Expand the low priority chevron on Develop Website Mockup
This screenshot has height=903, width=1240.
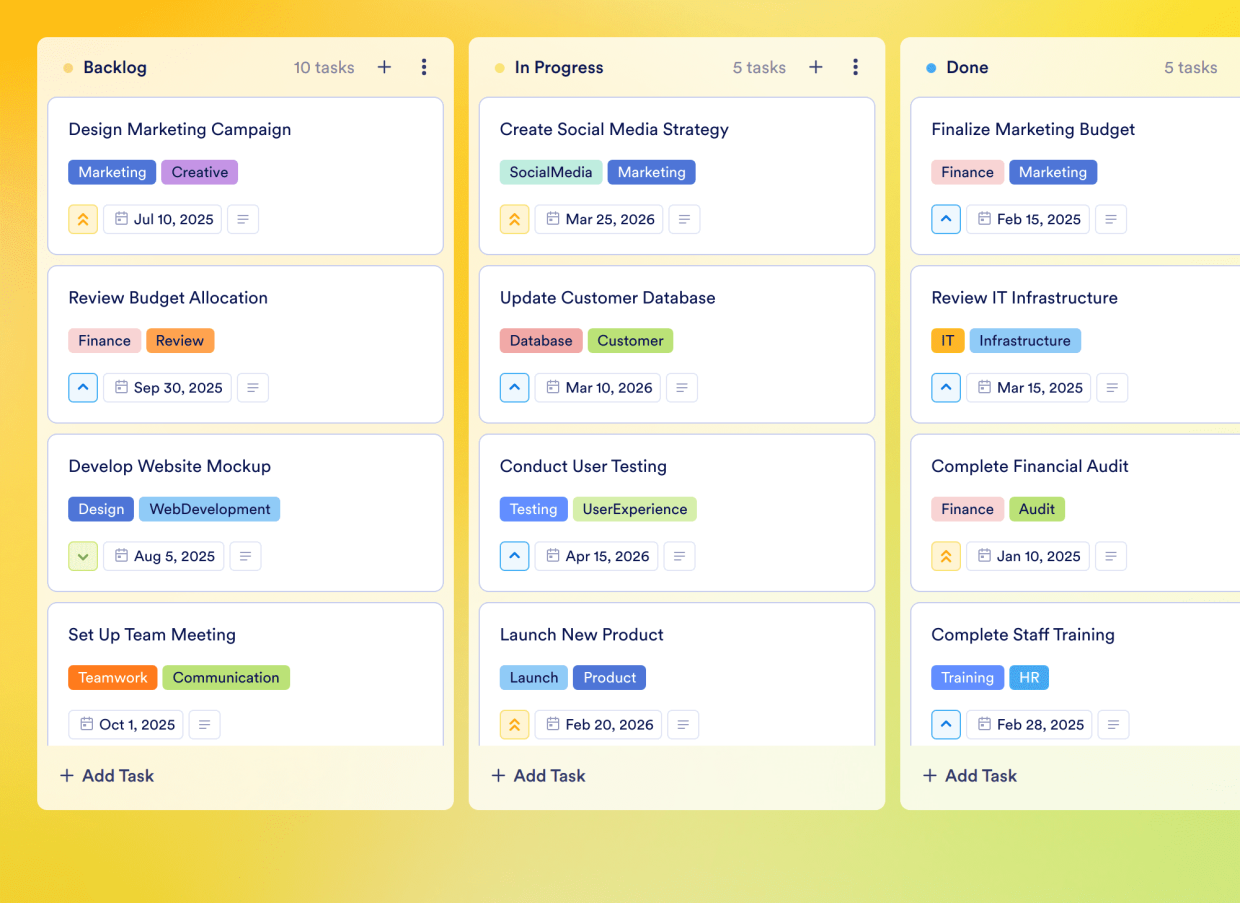[x=83, y=556]
